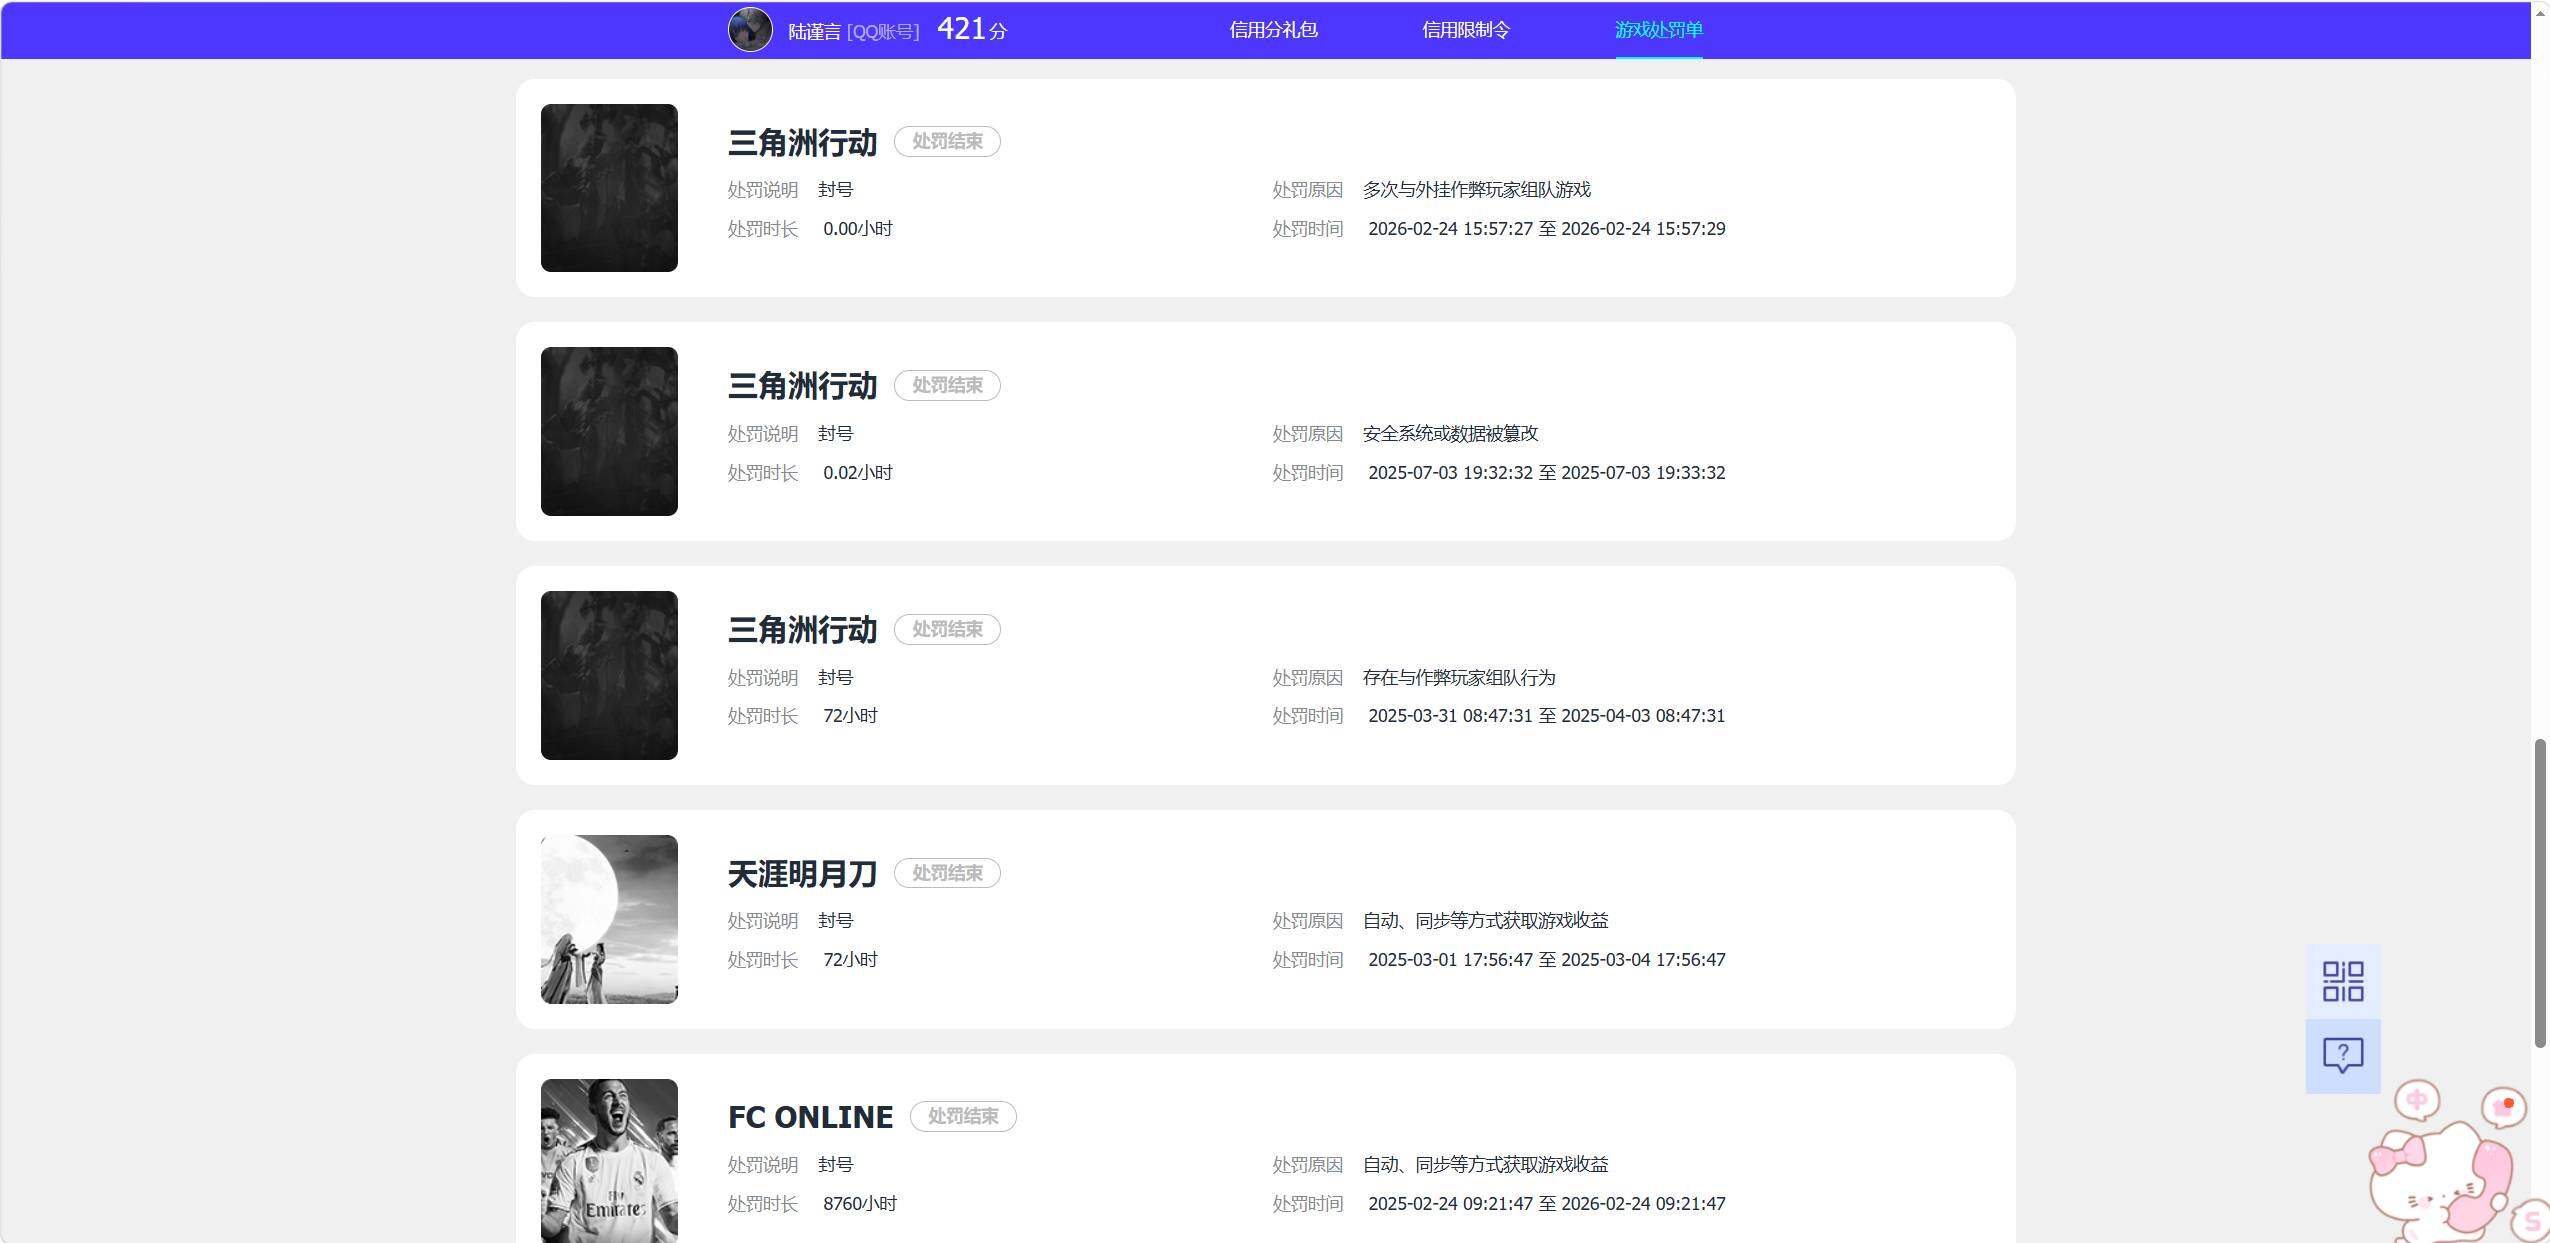Click thumbnail of 多次与外挂作弊 三角洲行动 card
2550x1243 pixels.
coord(609,188)
